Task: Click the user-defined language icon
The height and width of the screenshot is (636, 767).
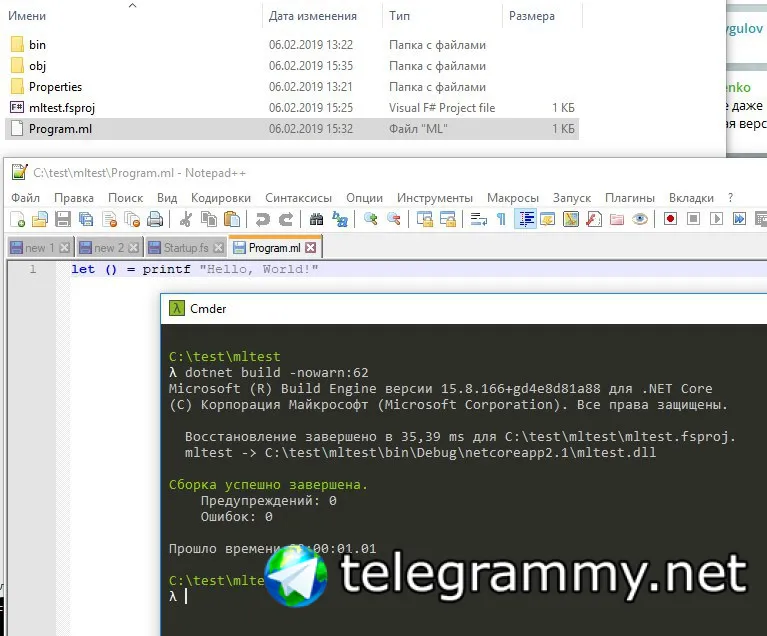Action: click(547, 219)
